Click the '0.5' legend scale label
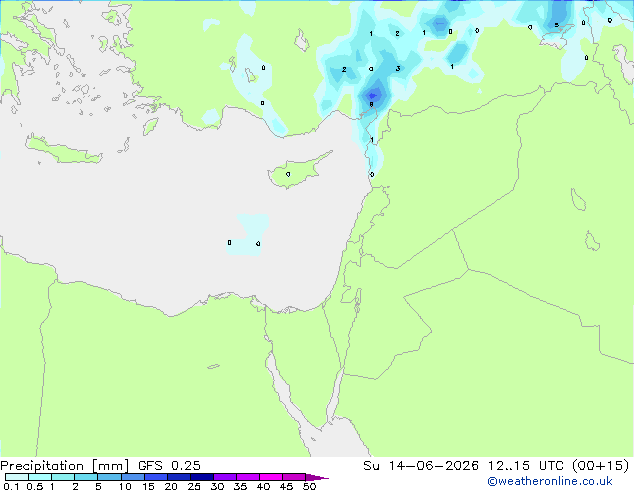The width and height of the screenshot is (634, 490). tap(34, 486)
